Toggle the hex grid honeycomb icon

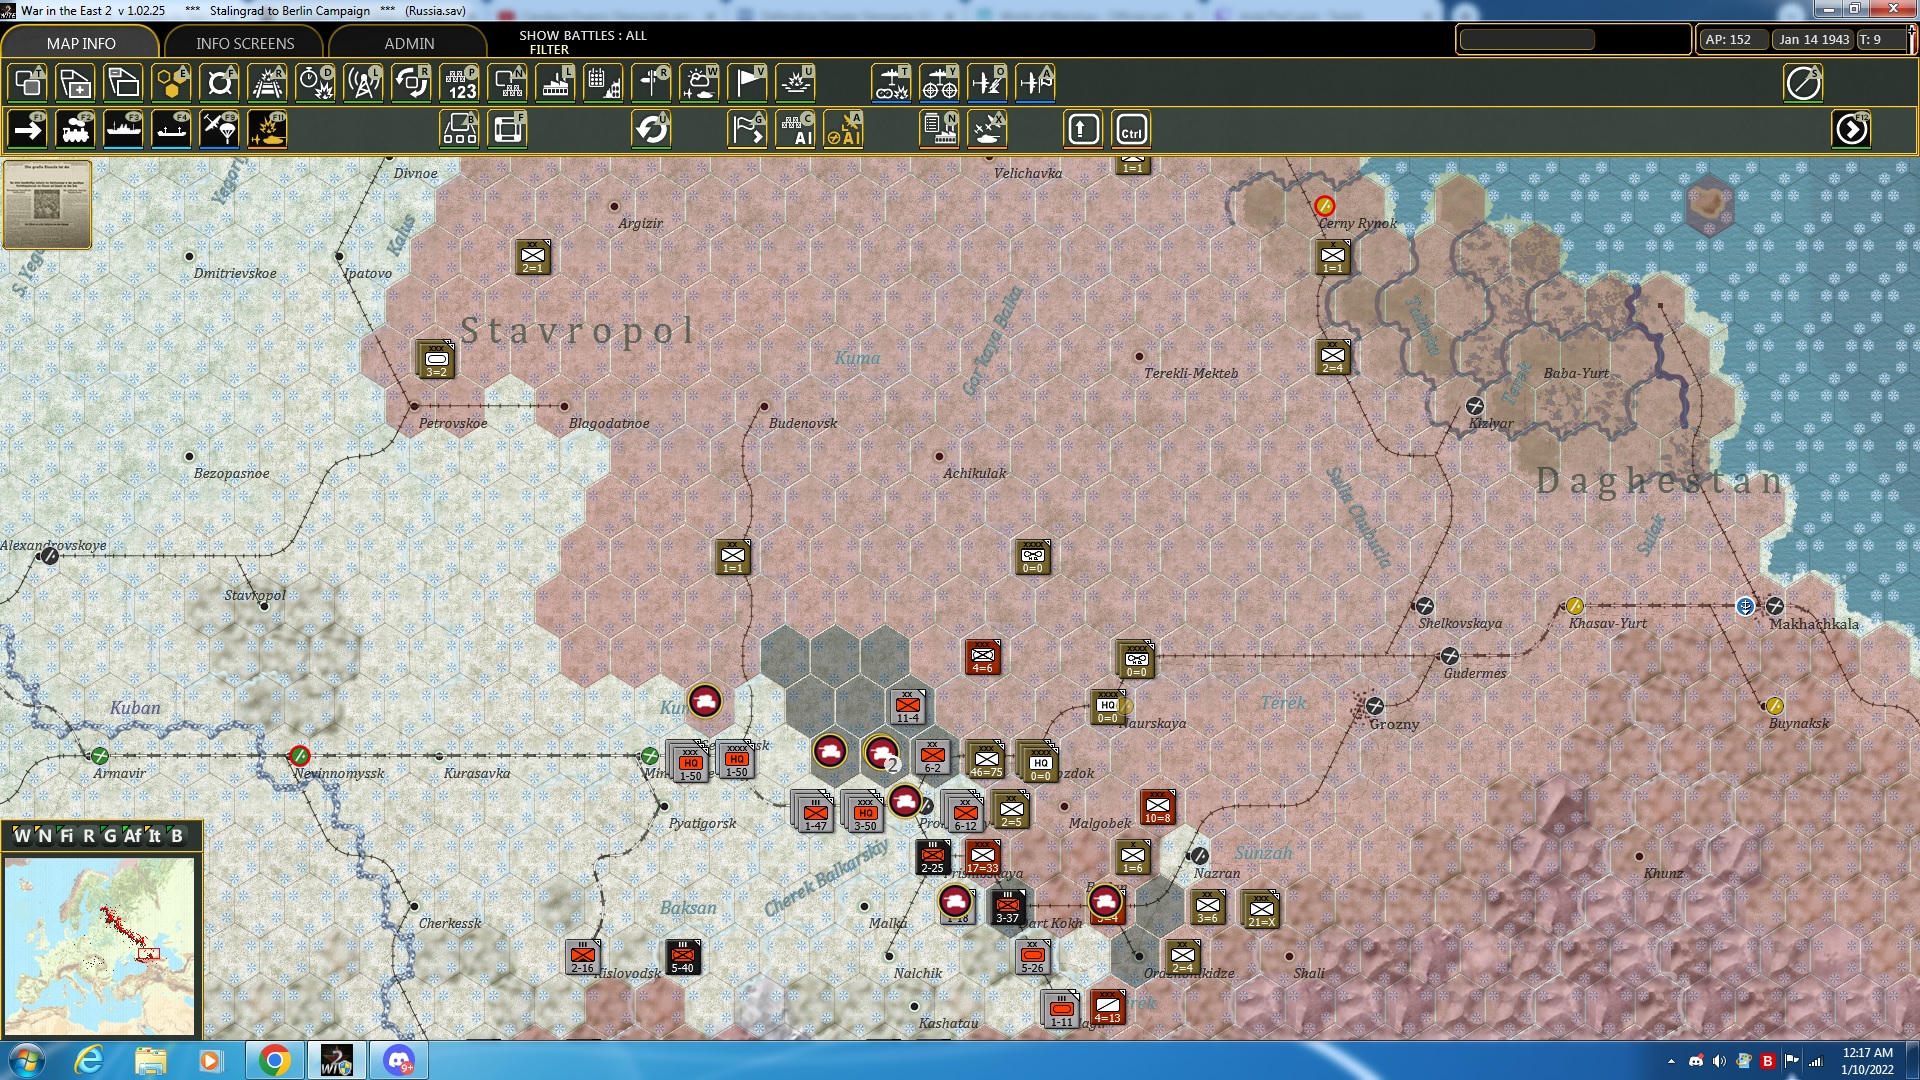171,83
